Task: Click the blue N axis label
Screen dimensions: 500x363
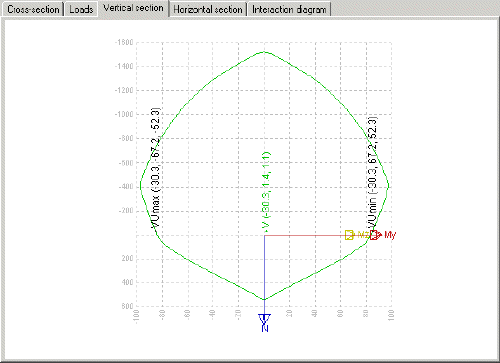Action: [265, 328]
